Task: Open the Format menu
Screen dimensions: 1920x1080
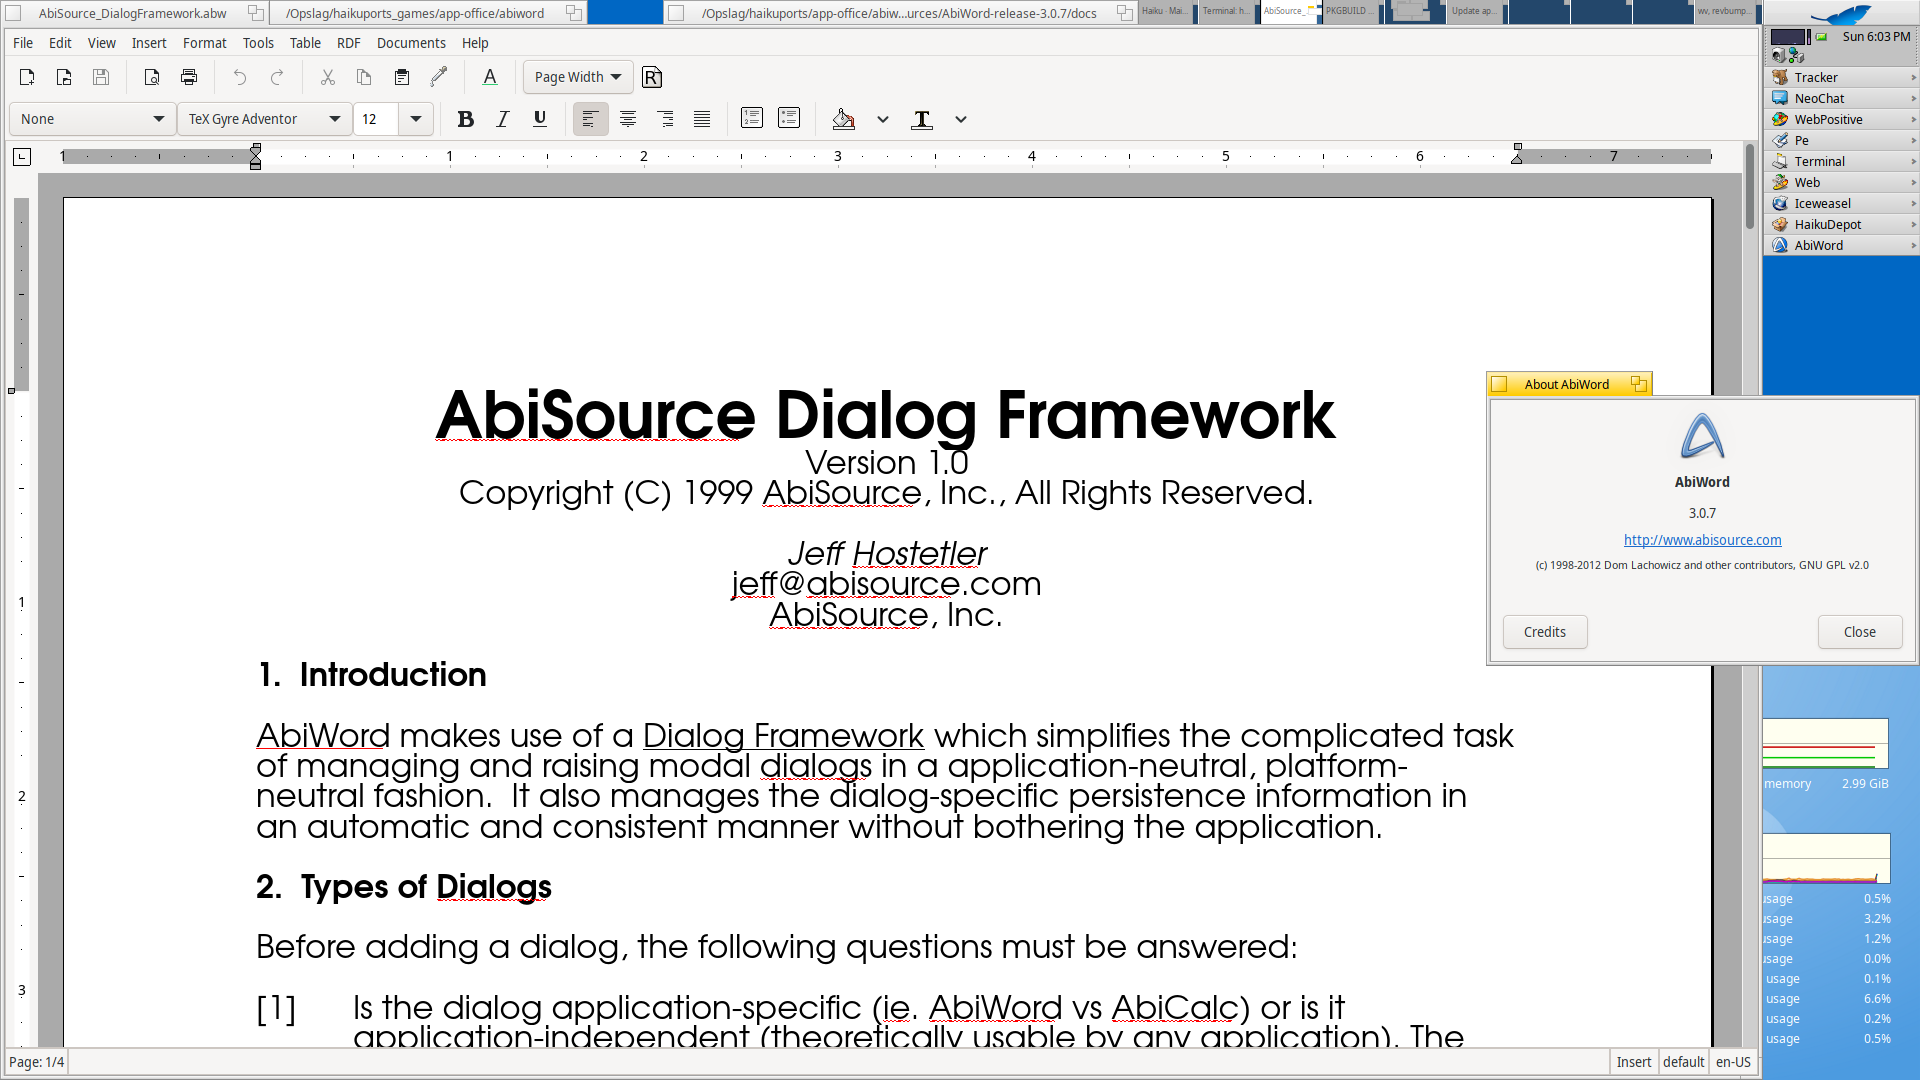Action: click(204, 43)
